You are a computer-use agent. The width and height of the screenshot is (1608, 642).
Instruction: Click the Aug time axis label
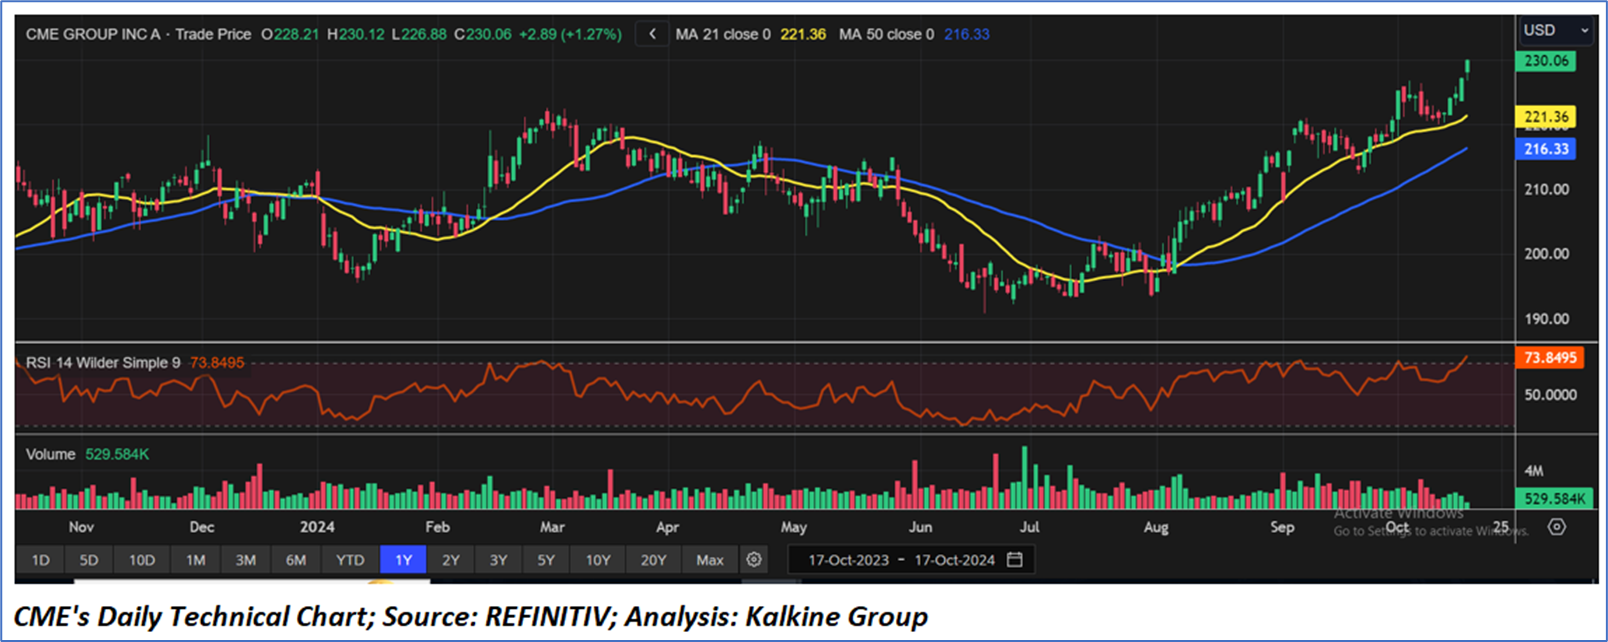click(1156, 527)
